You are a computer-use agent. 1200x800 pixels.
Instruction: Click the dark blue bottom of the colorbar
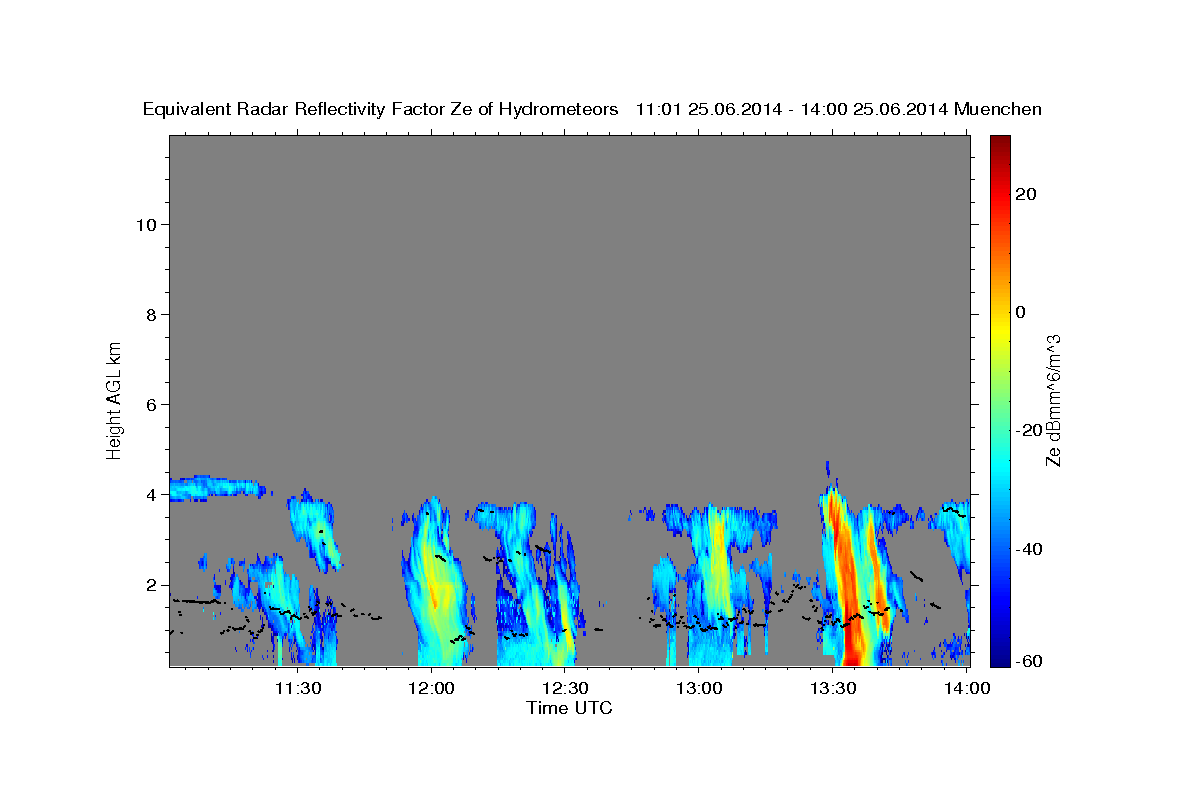click(1000, 657)
